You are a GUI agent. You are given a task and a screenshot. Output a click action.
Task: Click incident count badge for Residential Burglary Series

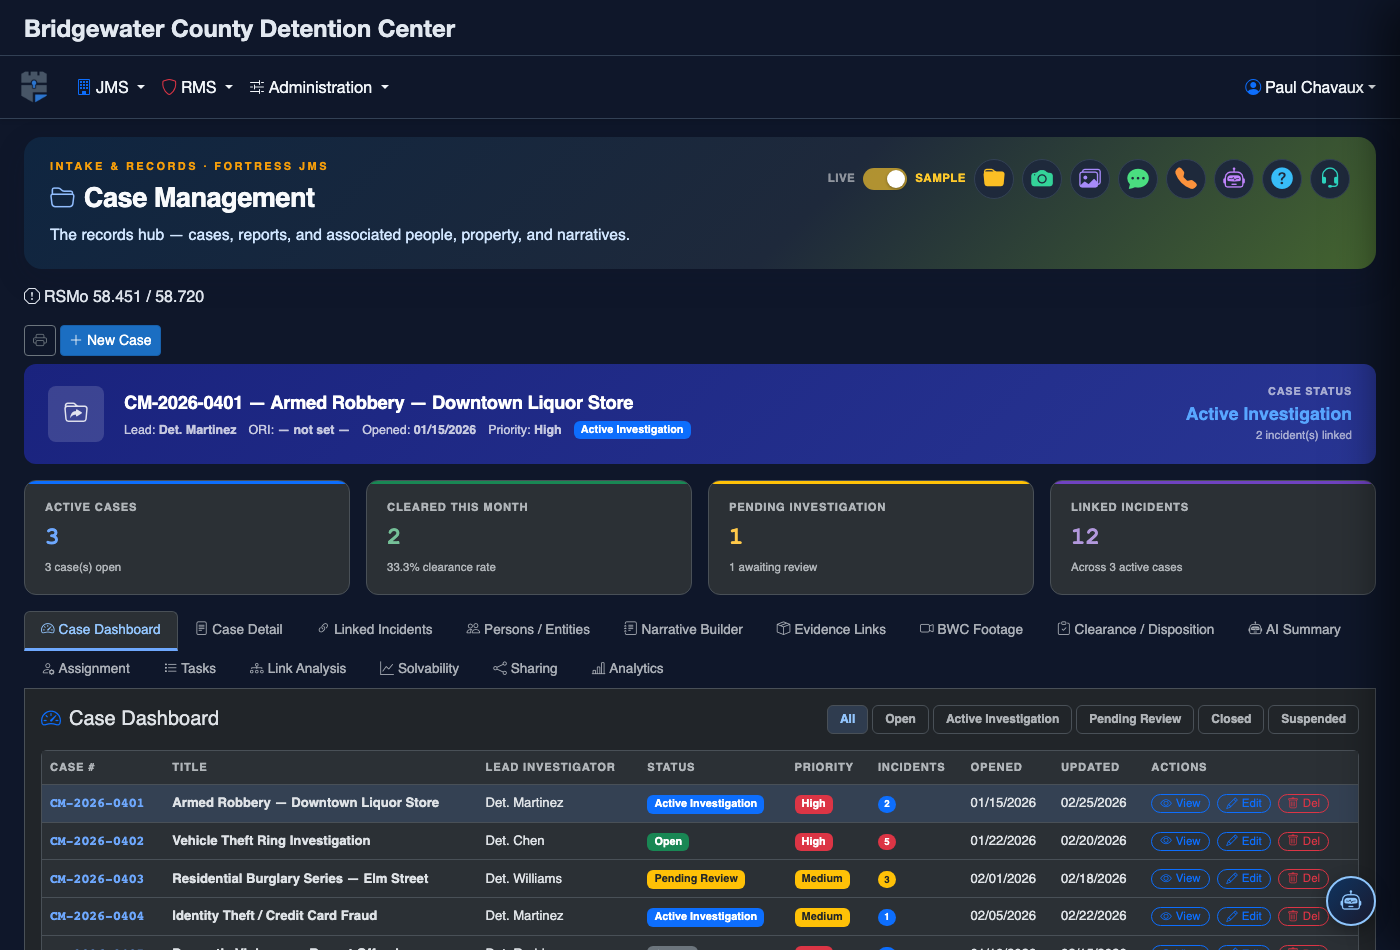coord(886,880)
